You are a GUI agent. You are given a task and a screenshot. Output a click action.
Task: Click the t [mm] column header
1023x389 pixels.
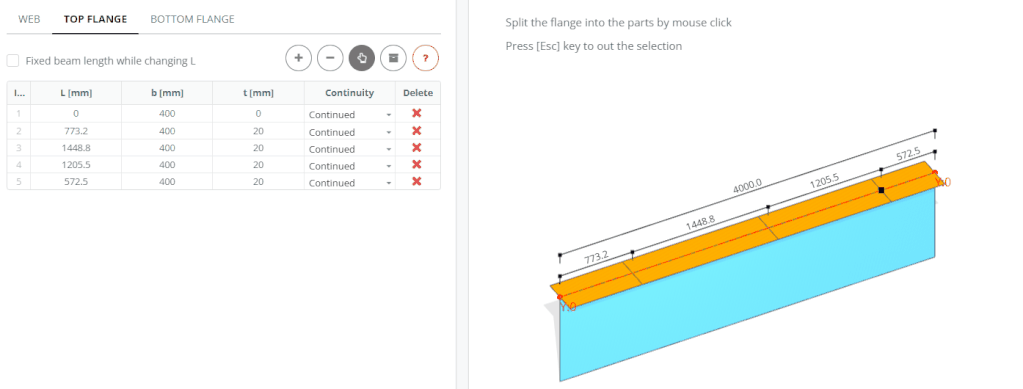pyautogui.click(x=258, y=93)
